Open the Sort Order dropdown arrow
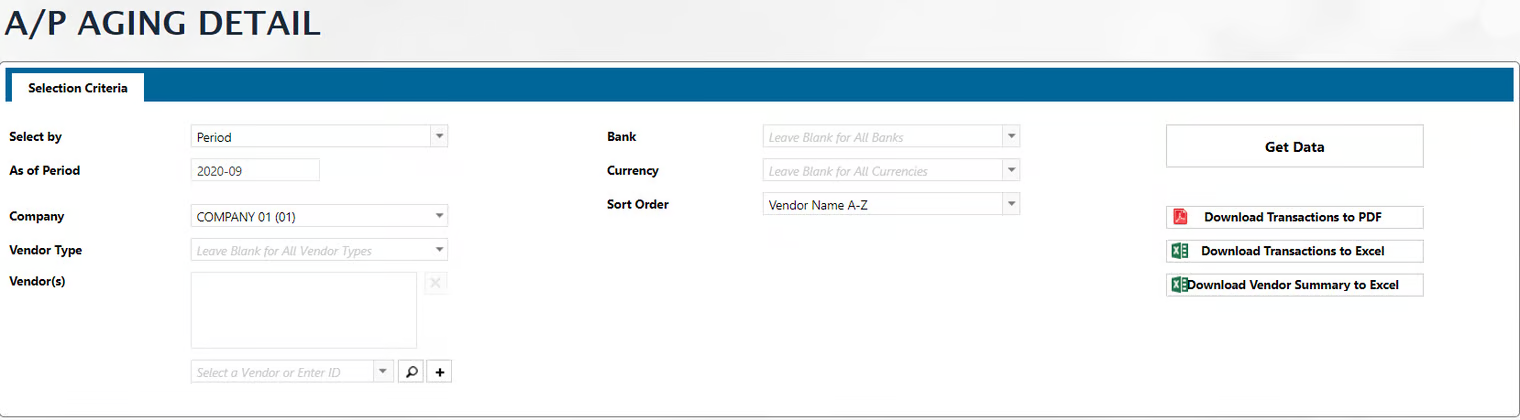Screen dimensions: 1520x420 click(1010, 205)
